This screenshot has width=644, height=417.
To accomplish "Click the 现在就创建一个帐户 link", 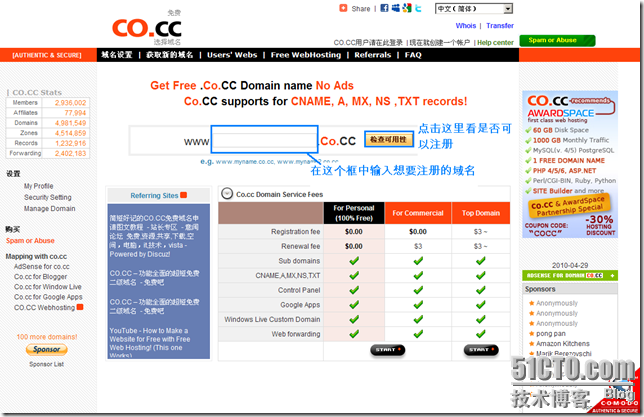I will 440,42.
